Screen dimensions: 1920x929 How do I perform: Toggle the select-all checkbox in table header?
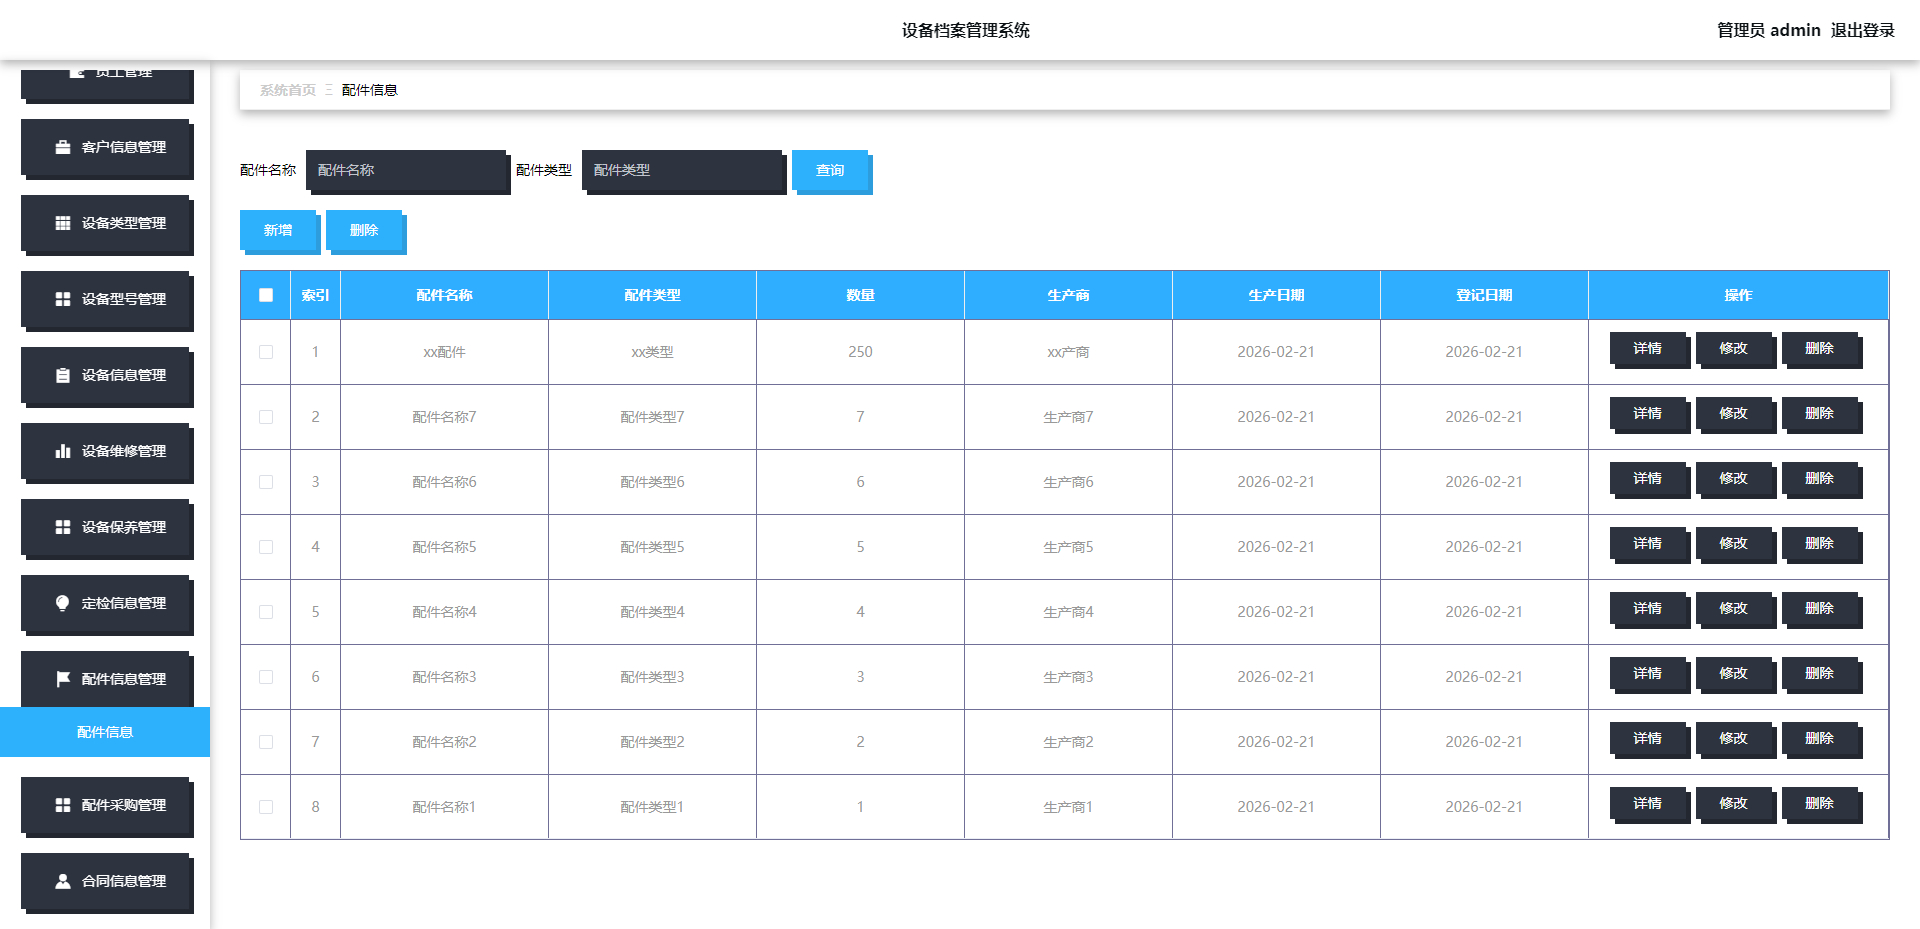click(x=266, y=295)
